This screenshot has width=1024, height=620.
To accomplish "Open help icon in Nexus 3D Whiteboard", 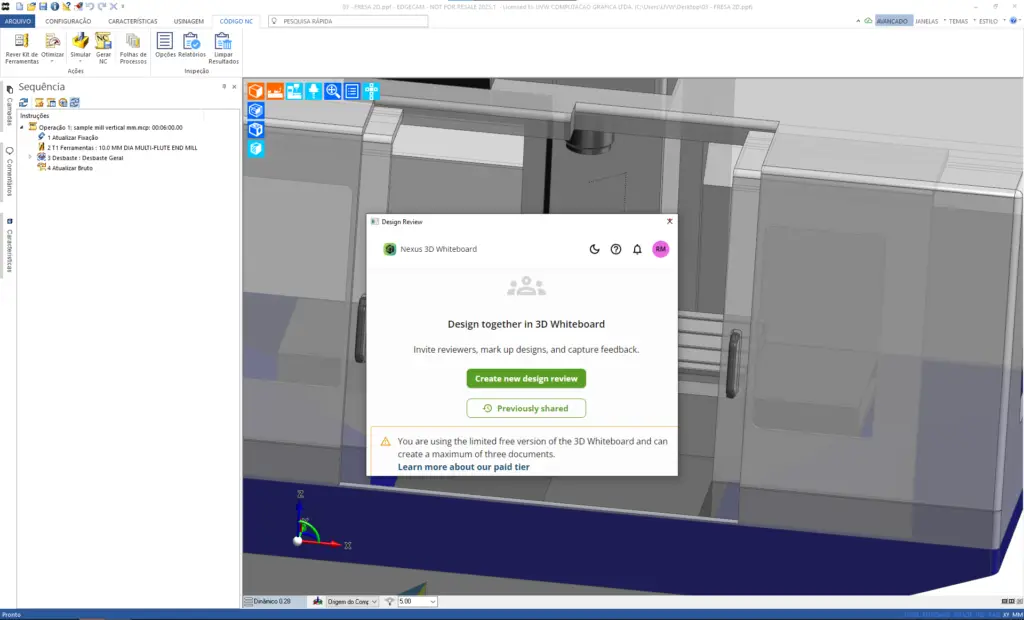I will click(x=616, y=249).
